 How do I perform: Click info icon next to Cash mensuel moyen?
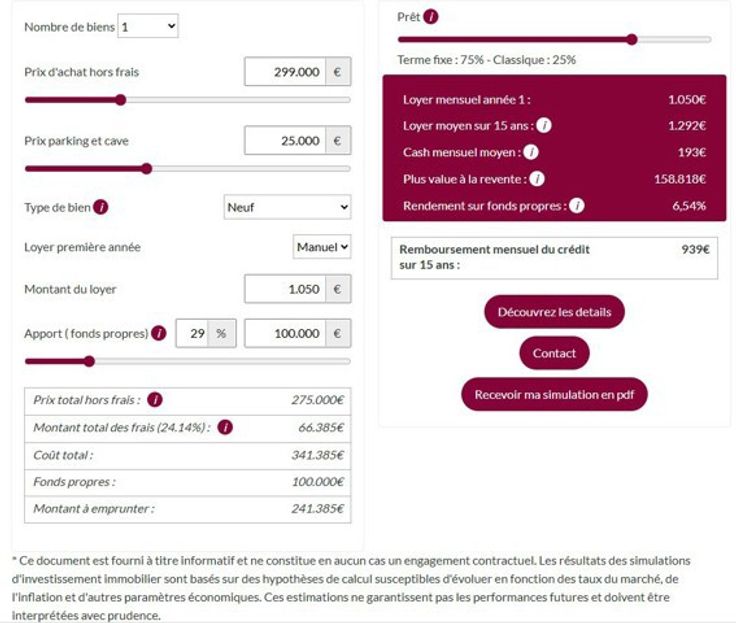pos(531,152)
